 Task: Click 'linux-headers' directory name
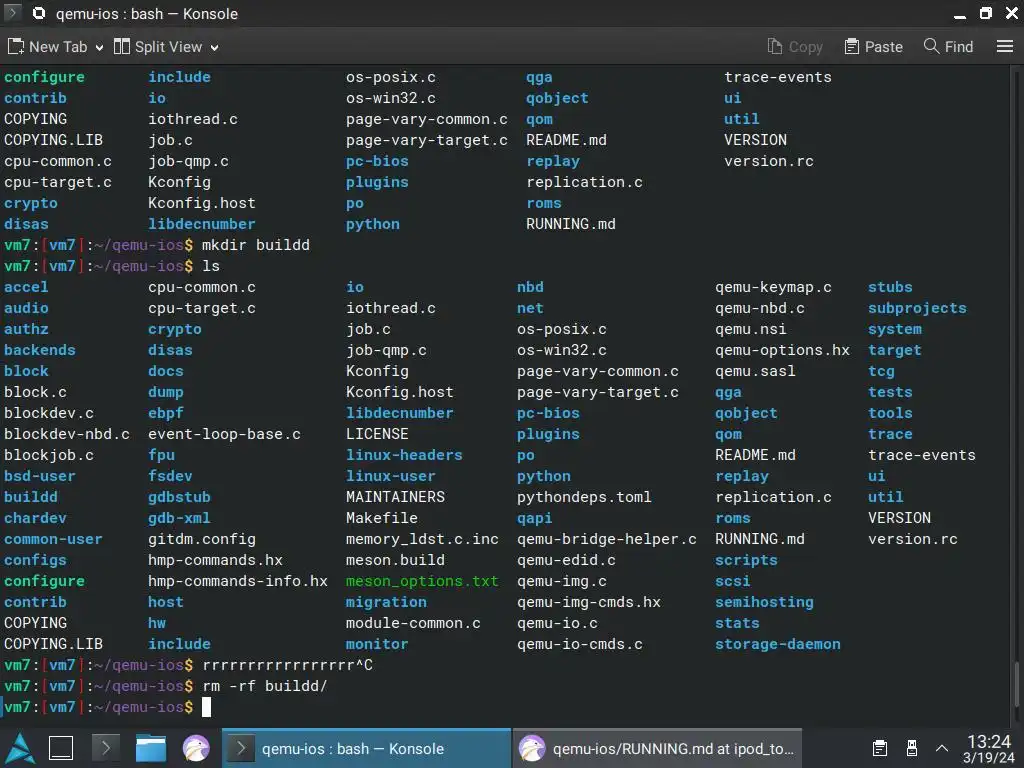[x=404, y=455]
